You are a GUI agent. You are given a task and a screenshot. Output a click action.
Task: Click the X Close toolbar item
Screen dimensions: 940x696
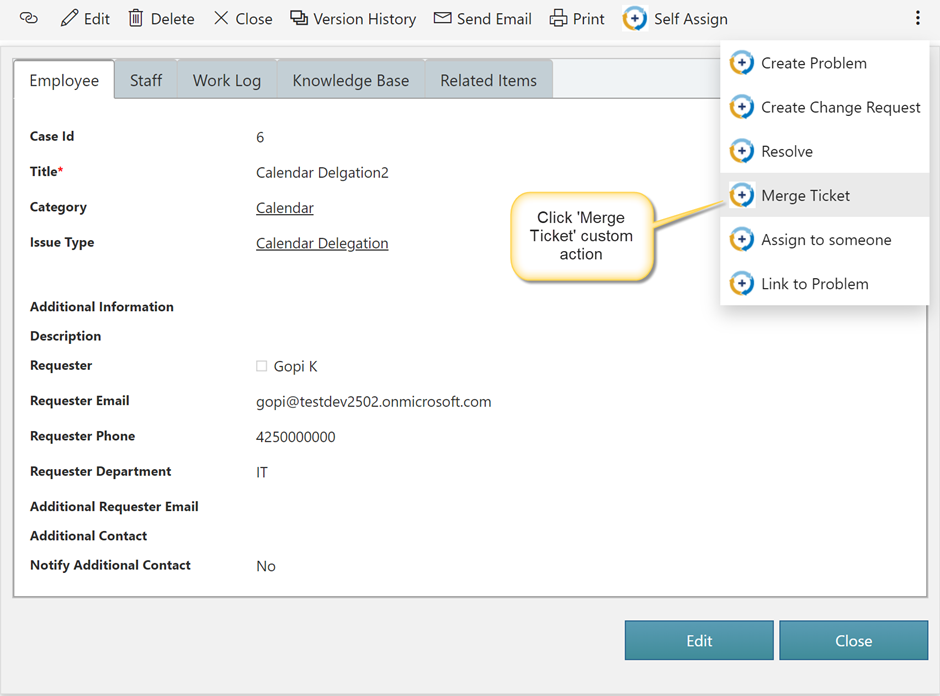[x=243, y=19]
